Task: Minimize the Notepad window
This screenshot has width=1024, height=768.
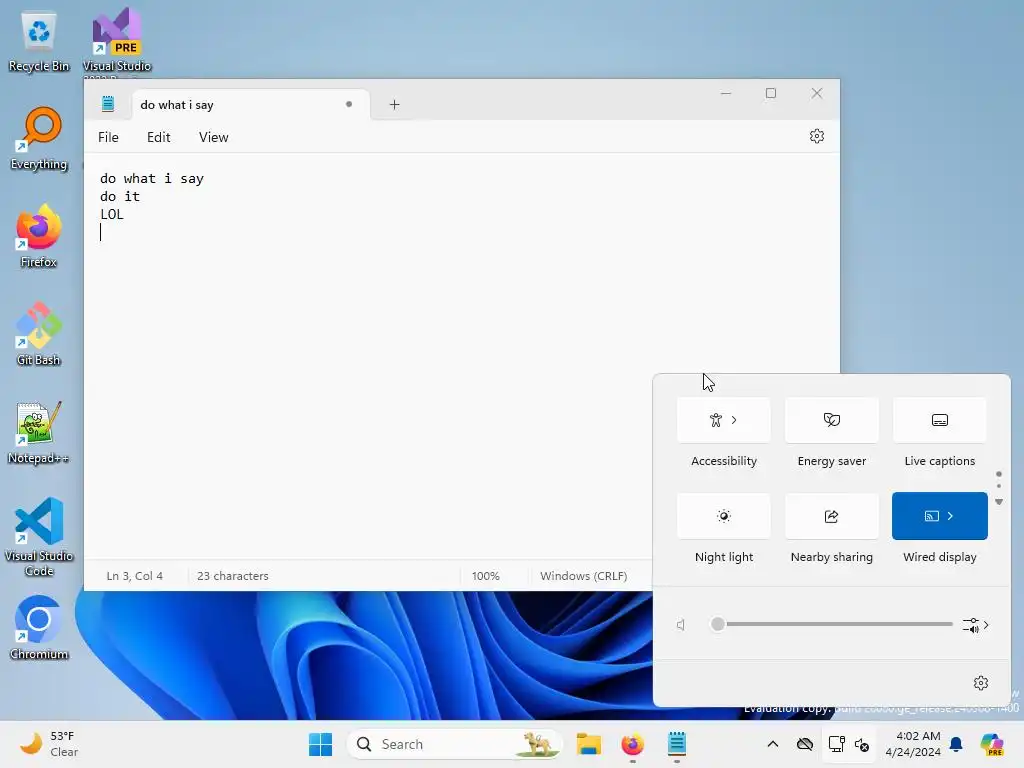Action: [x=726, y=93]
